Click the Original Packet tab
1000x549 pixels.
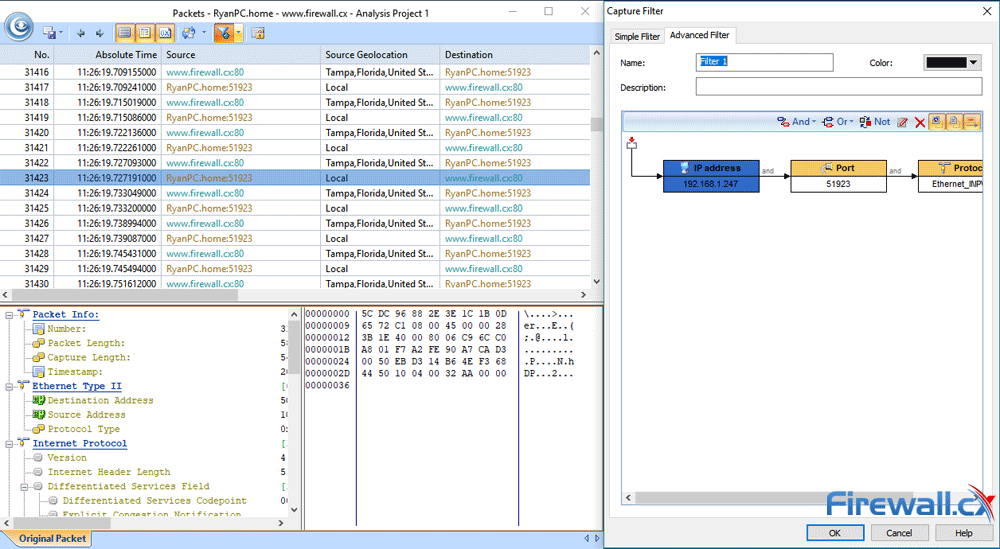click(x=52, y=539)
